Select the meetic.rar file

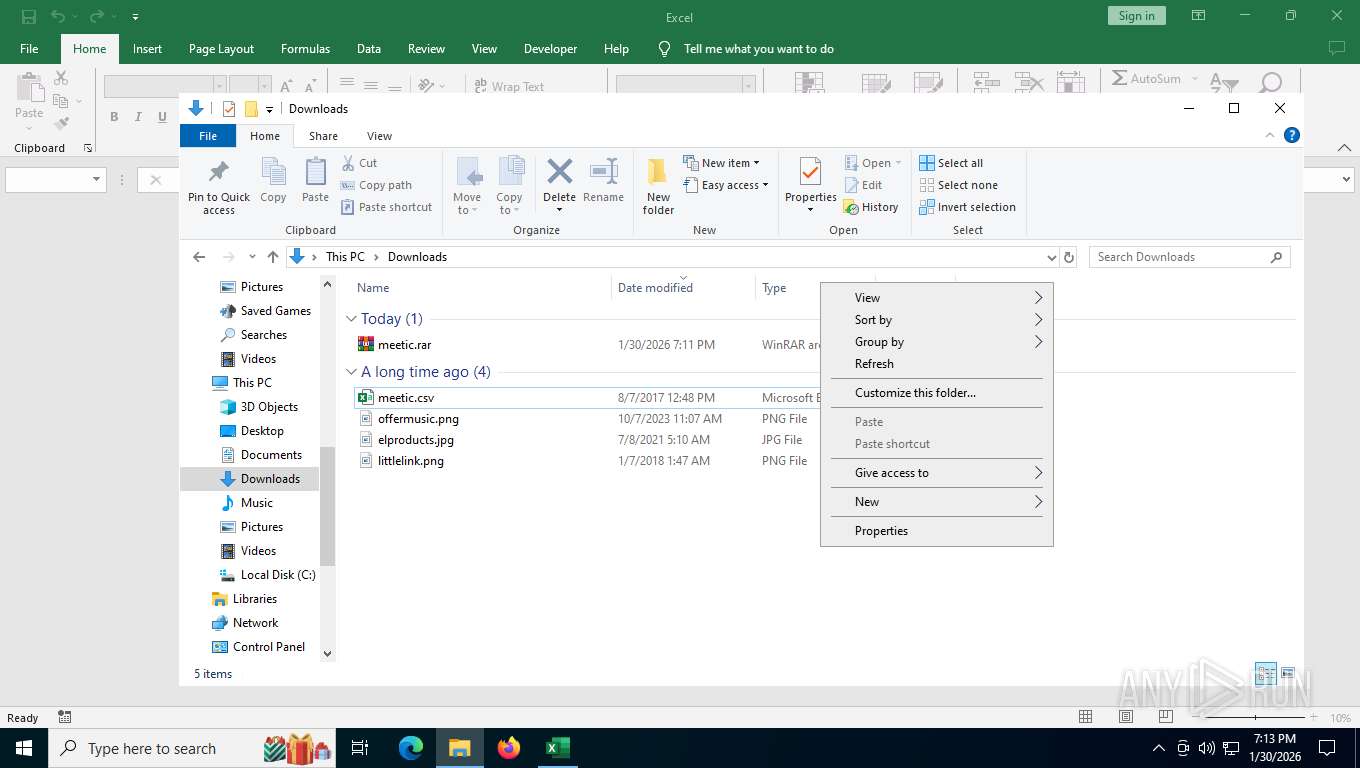pos(404,345)
